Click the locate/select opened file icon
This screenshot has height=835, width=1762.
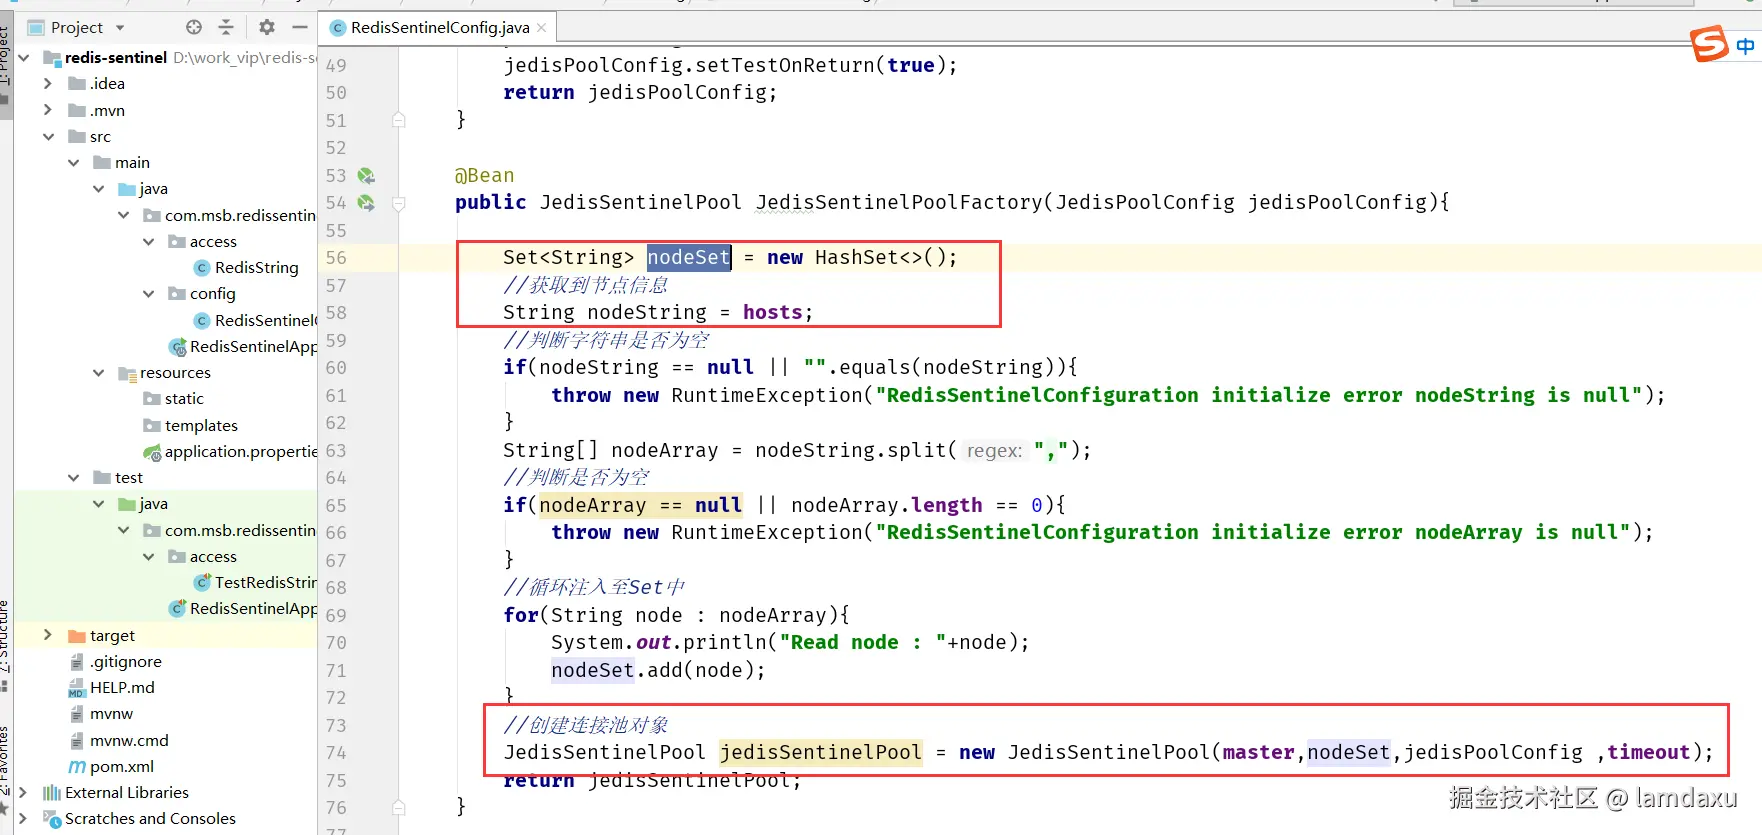(x=194, y=27)
